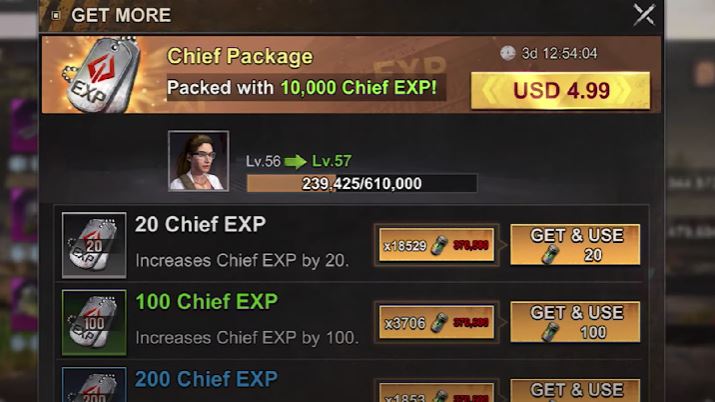Click the x3706 quantity cost box
This screenshot has width=715, height=402.
coord(436,323)
